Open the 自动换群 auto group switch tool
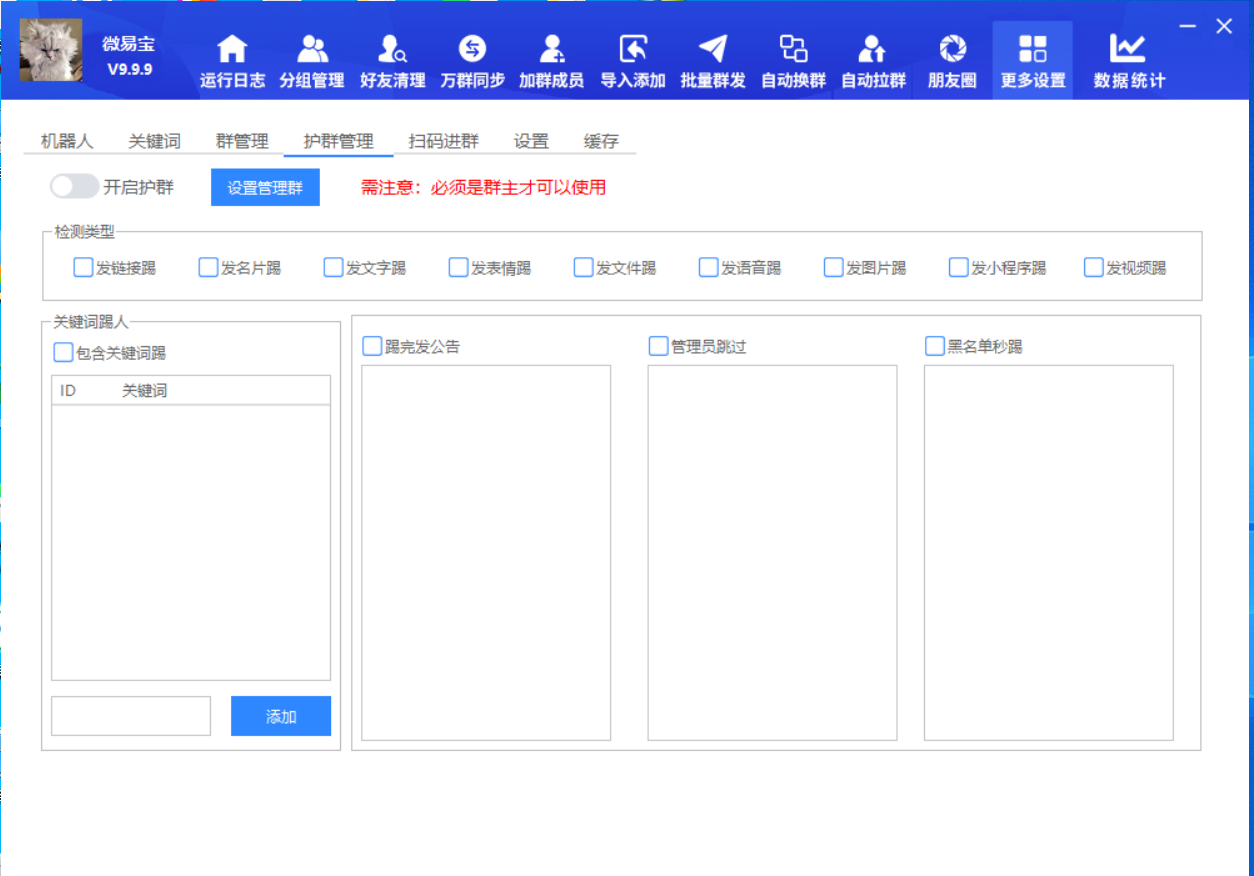The image size is (1254, 876). (792, 58)
